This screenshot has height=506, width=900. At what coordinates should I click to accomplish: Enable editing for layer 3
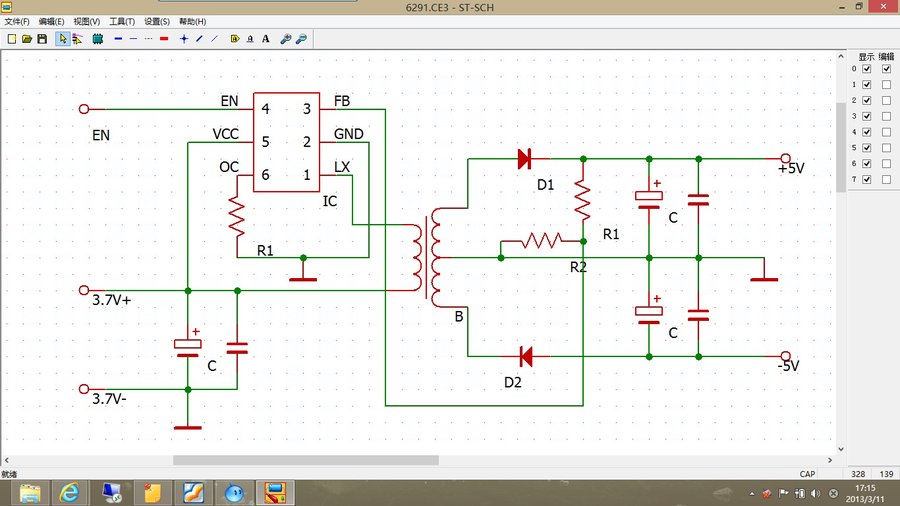[x=886, y=116]
